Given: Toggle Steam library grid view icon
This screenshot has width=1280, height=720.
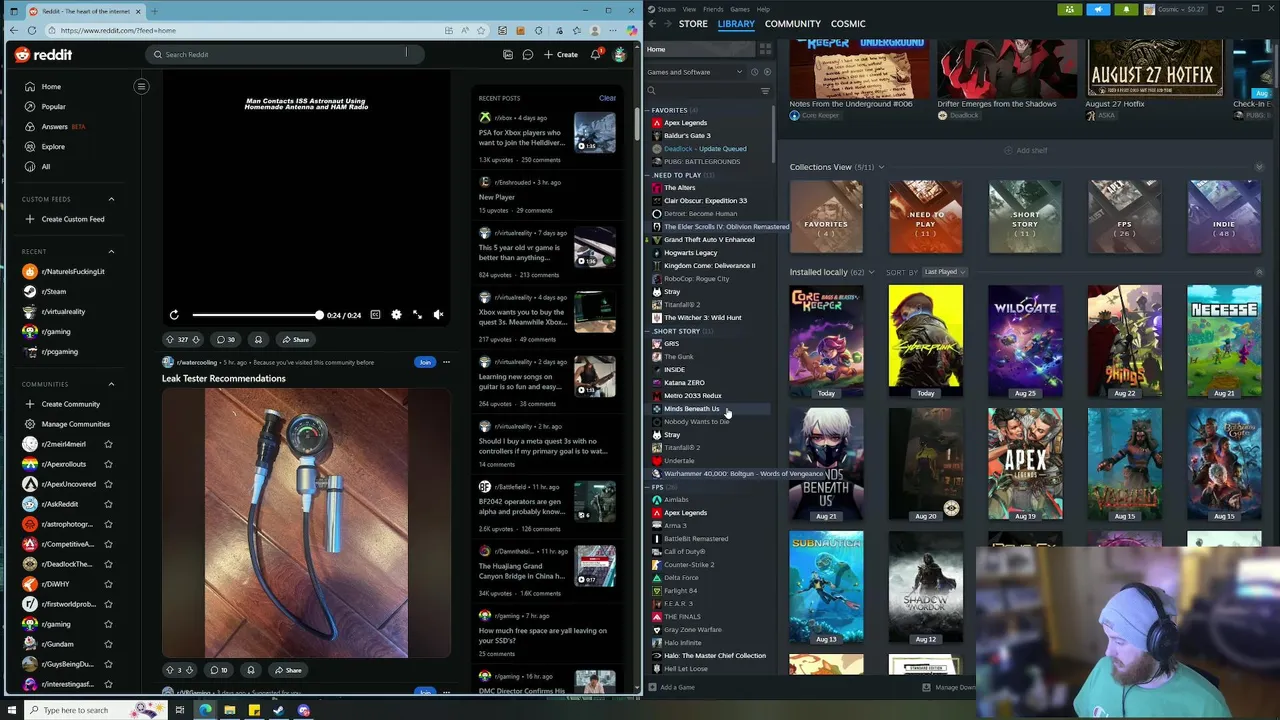Looking at the screenshot, I should click(x=766, y=49).
